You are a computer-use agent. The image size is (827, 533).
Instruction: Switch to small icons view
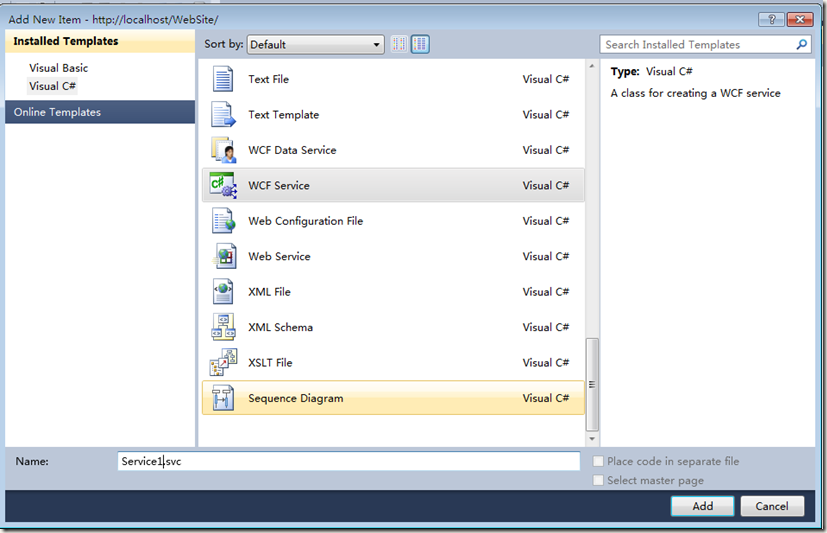point(399,44)
